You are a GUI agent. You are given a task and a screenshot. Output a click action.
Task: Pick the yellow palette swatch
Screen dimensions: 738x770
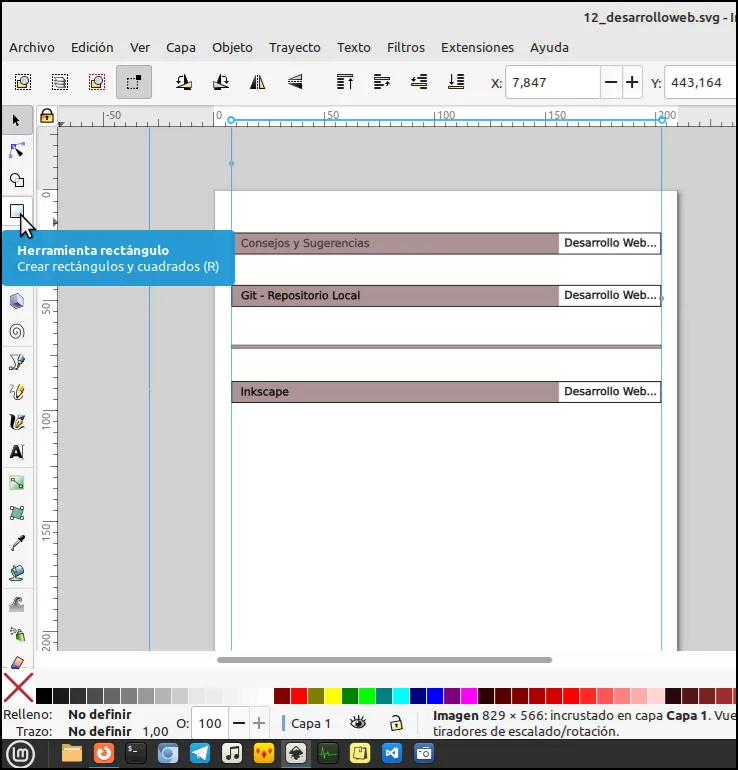coord(332,696)
